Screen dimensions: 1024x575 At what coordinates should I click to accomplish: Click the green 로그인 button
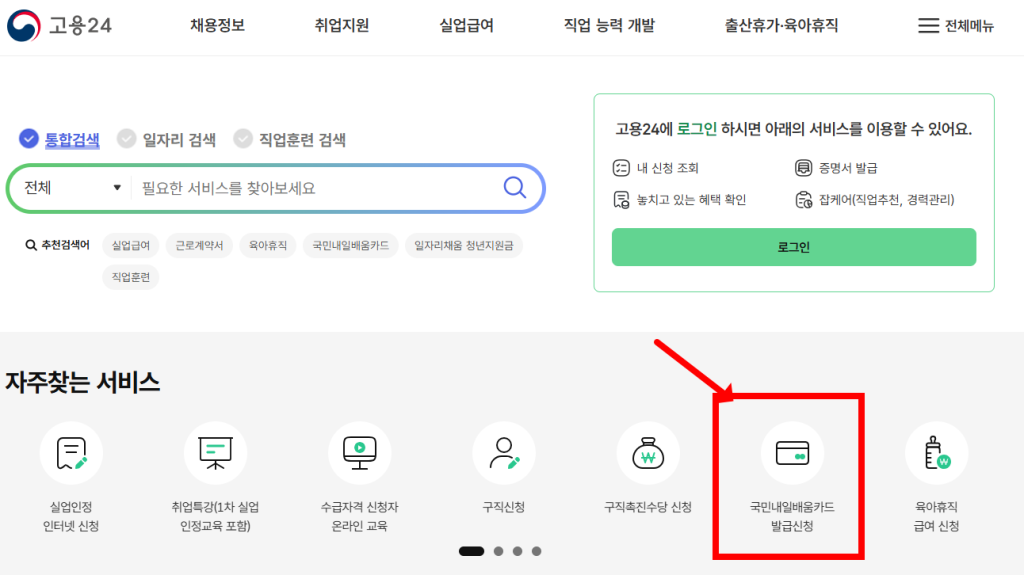coord(793,247)
